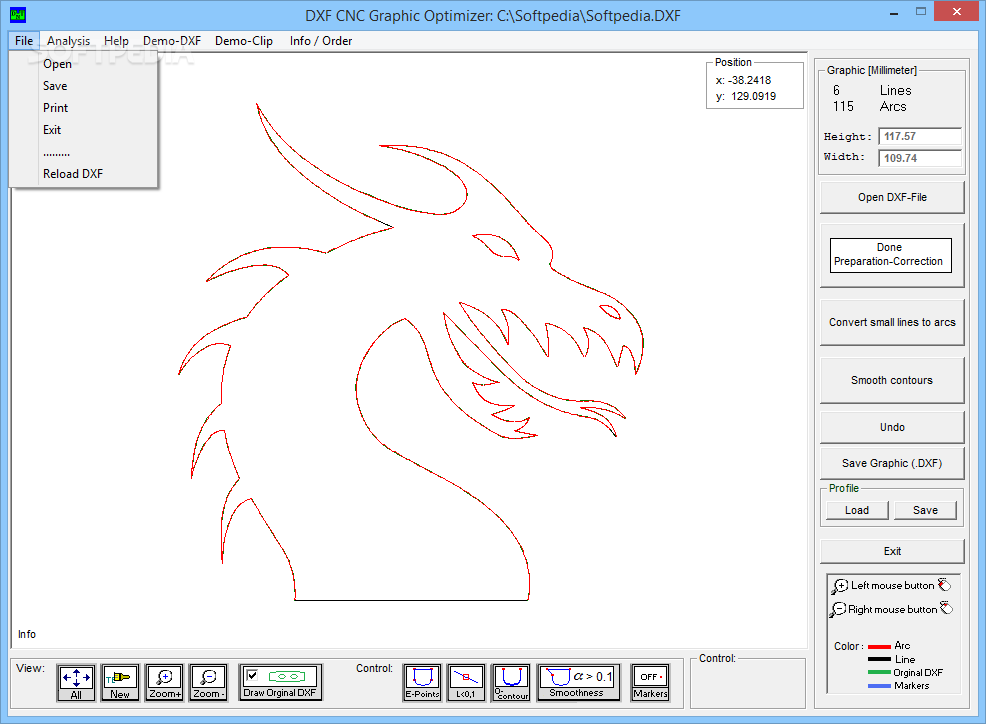Image resolution: width=986 pixels, height=724 pixels.
Task: Choose Exit in the File menu
Action: click(x=83, y=130)
